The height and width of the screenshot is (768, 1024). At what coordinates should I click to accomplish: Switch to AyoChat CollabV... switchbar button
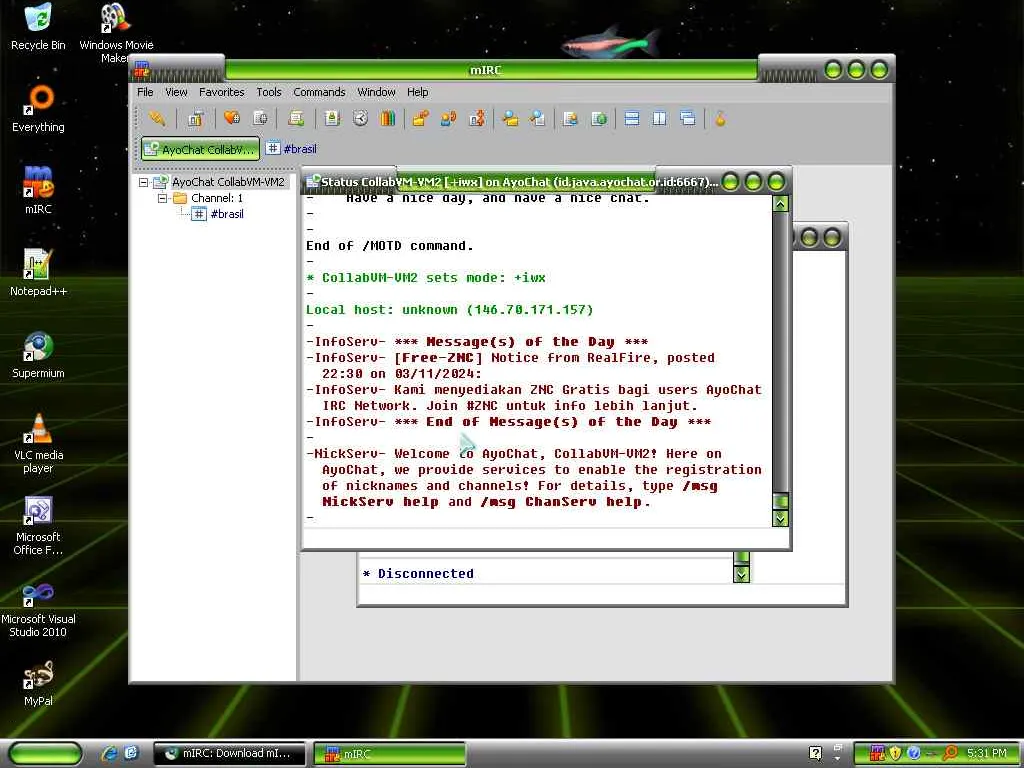(200, 149)
